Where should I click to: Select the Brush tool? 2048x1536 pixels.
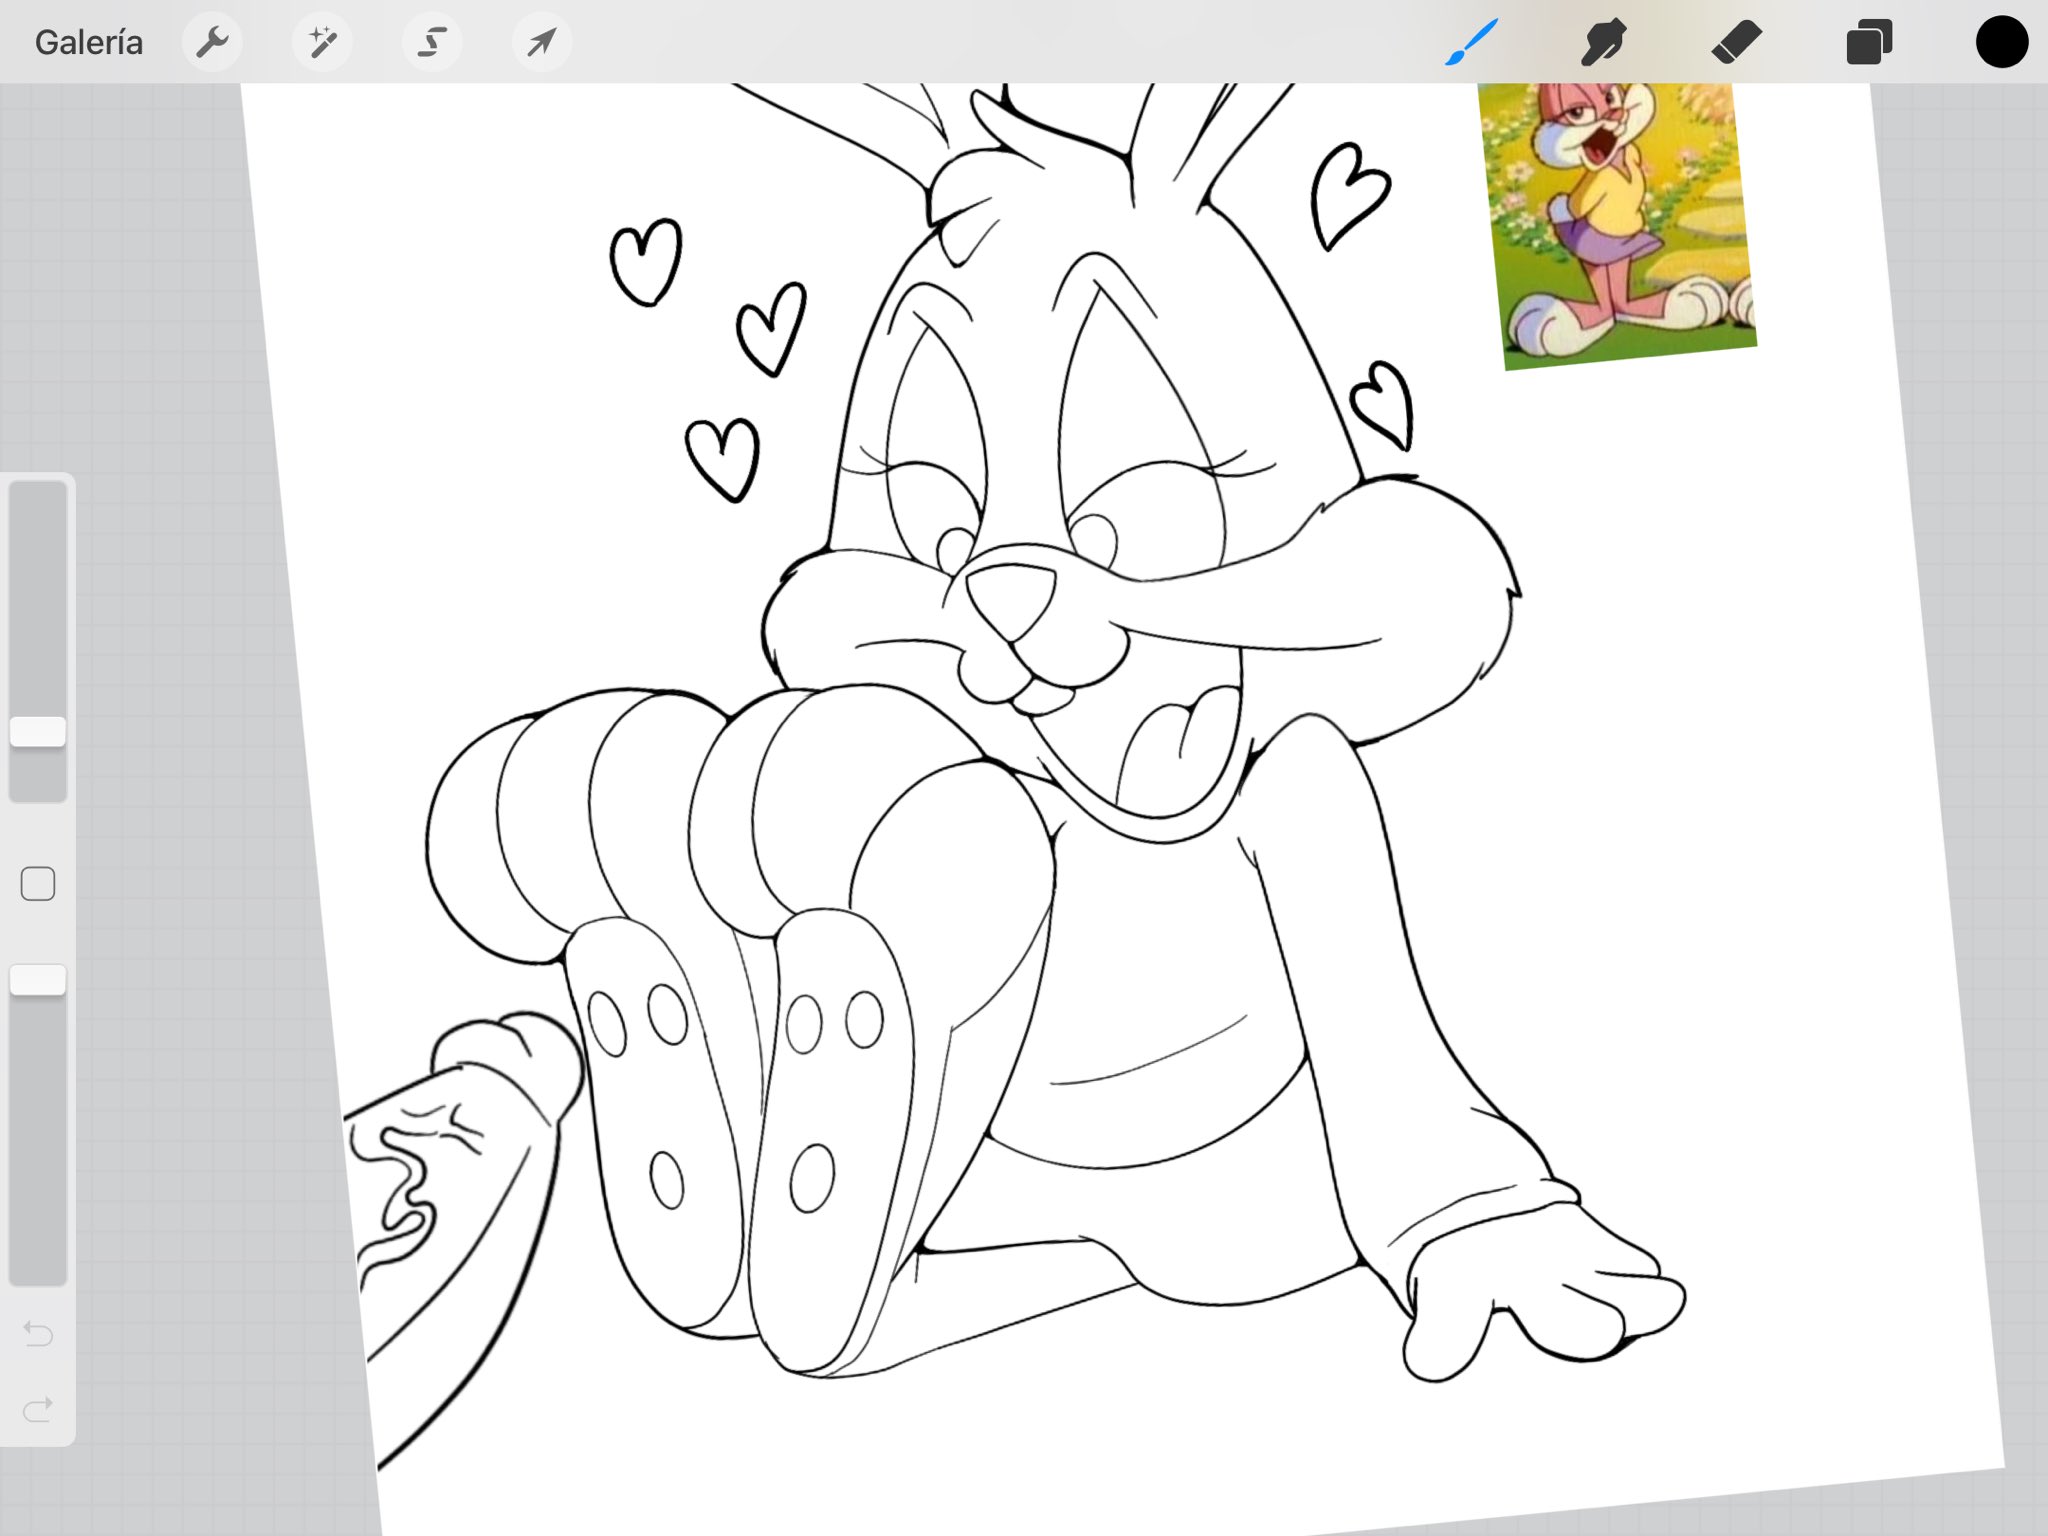(x=1471, y=43)
